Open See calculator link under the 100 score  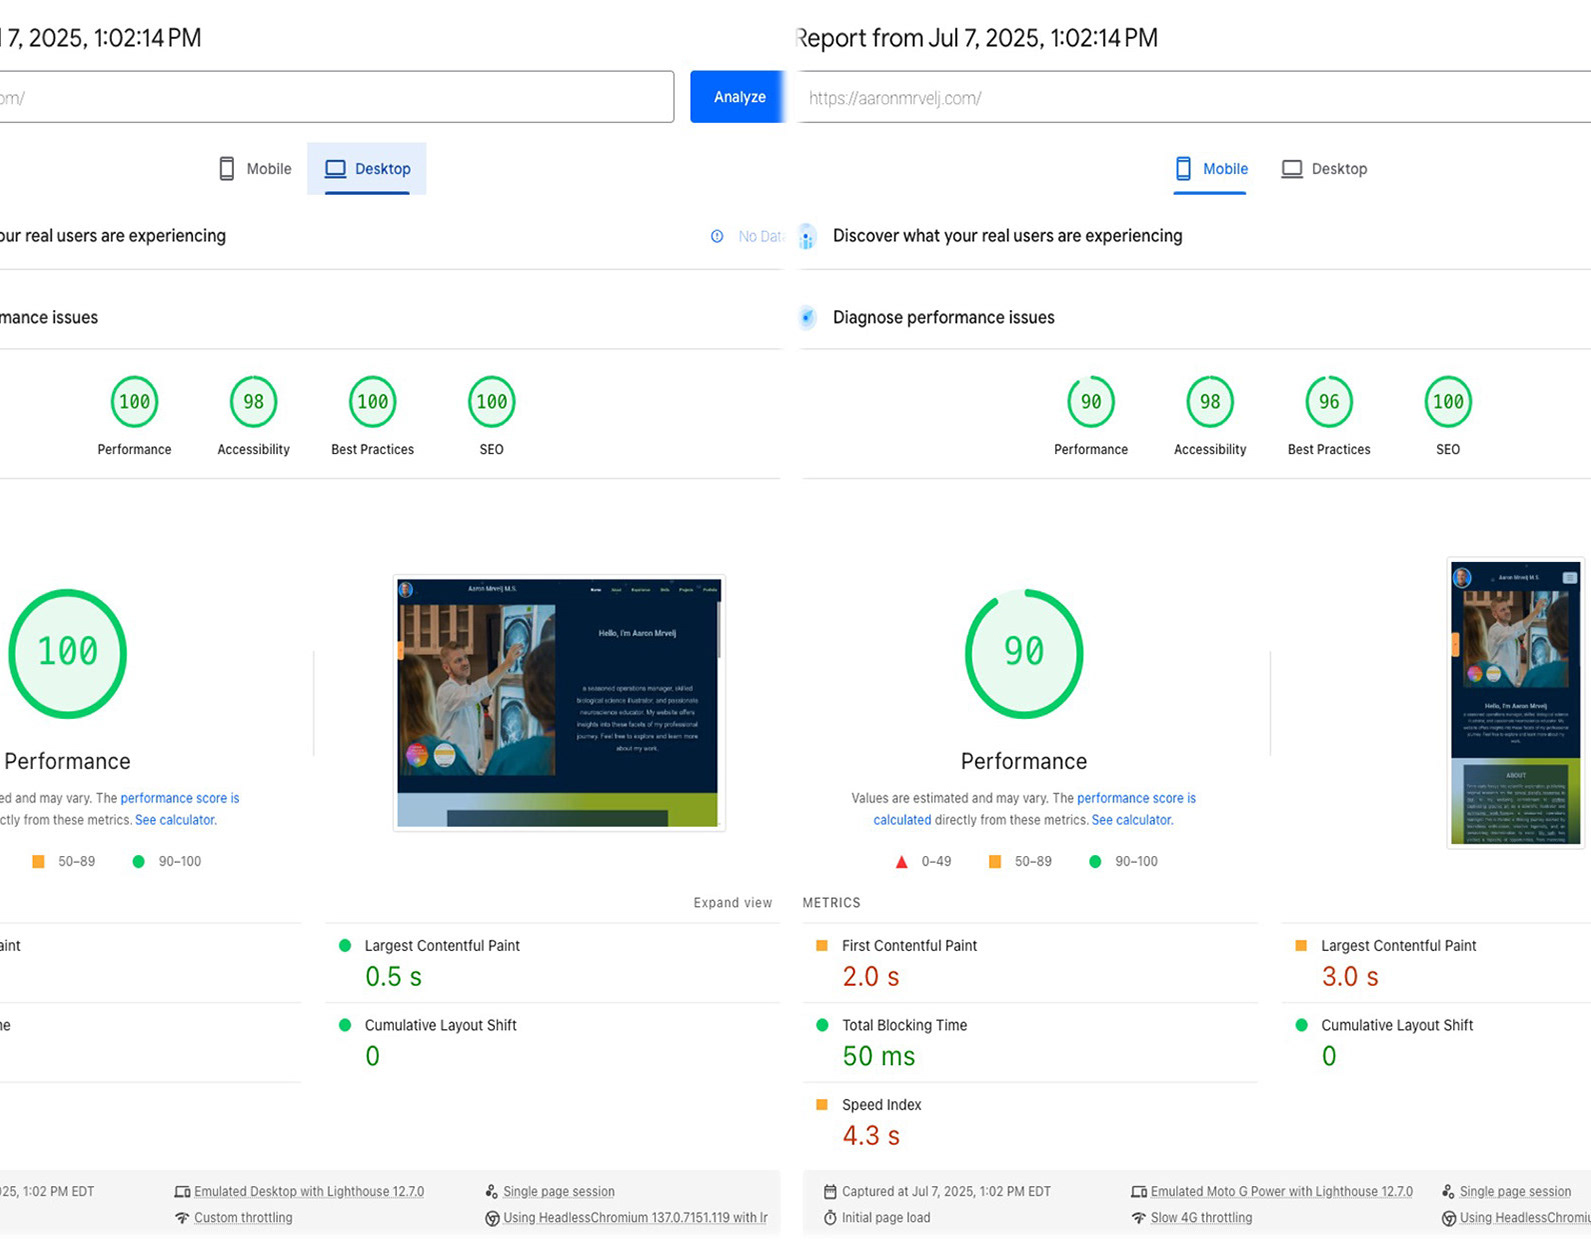click(174, 820)
